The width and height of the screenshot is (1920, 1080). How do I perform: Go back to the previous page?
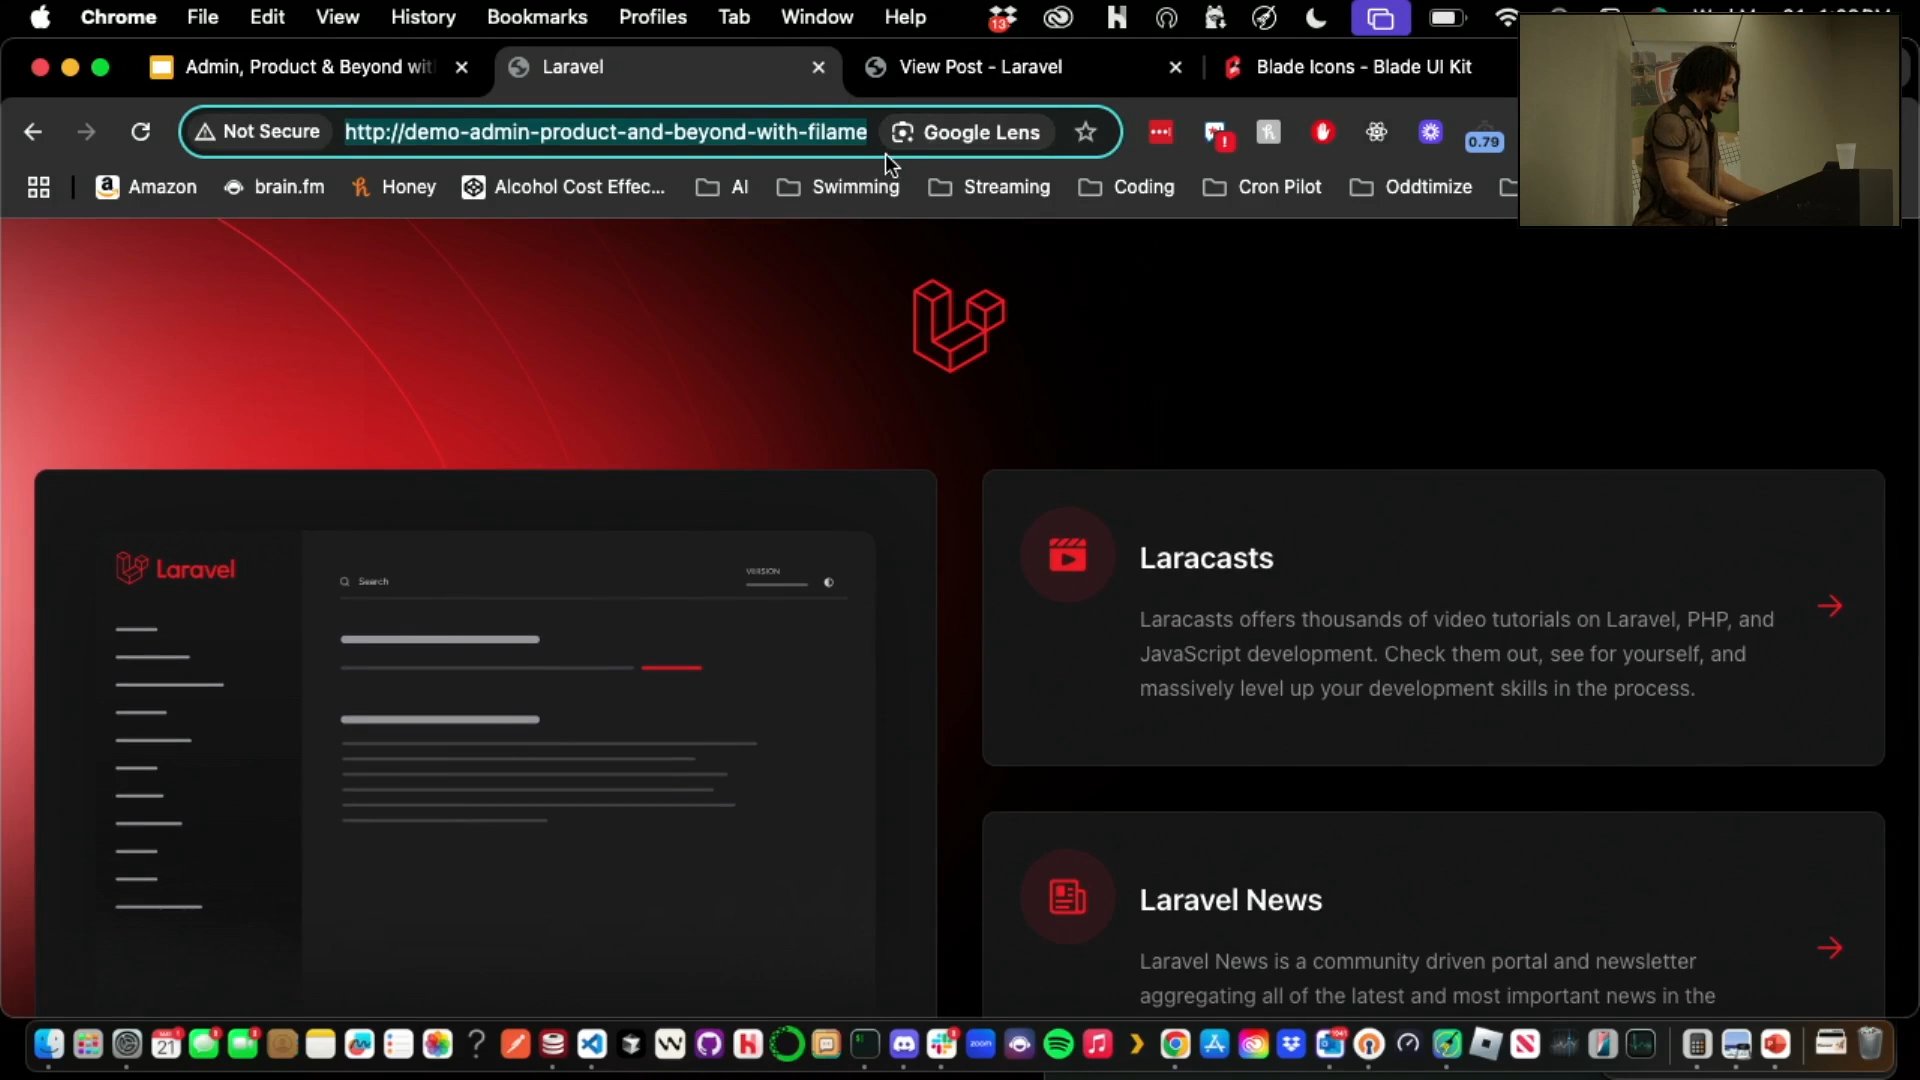pyautogui.click(x=33, y=132)
